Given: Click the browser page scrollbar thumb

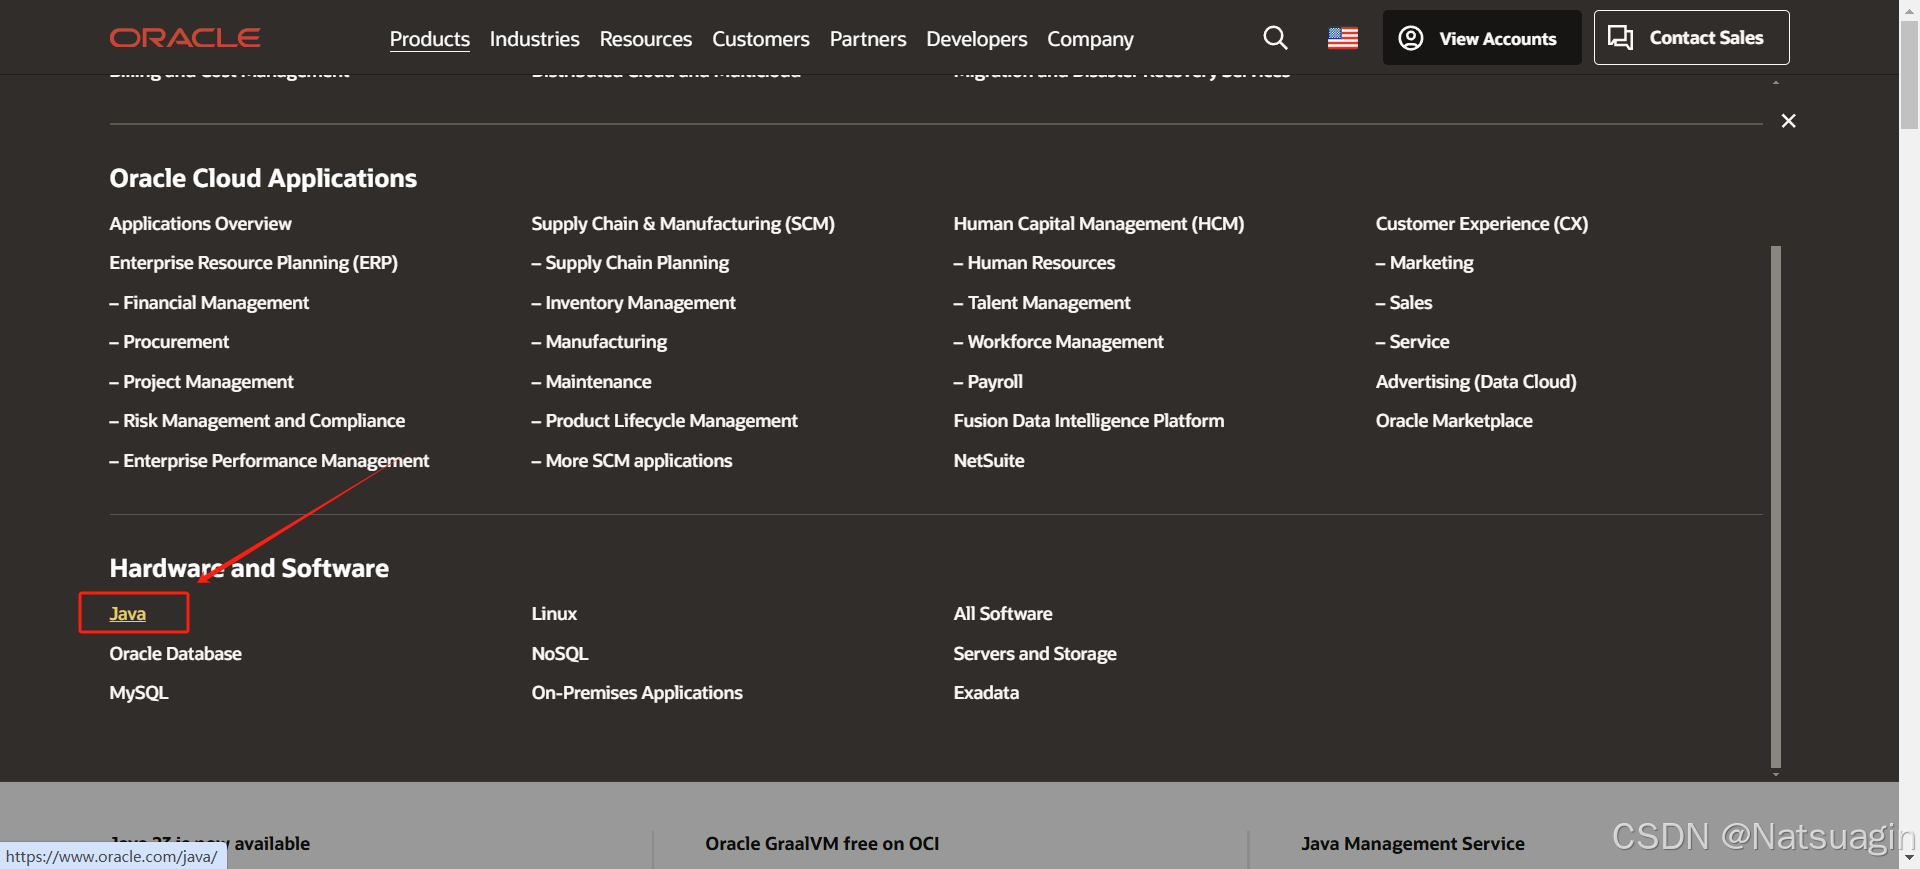Looking at the screenshot, I should click(x=1910, y=75).
